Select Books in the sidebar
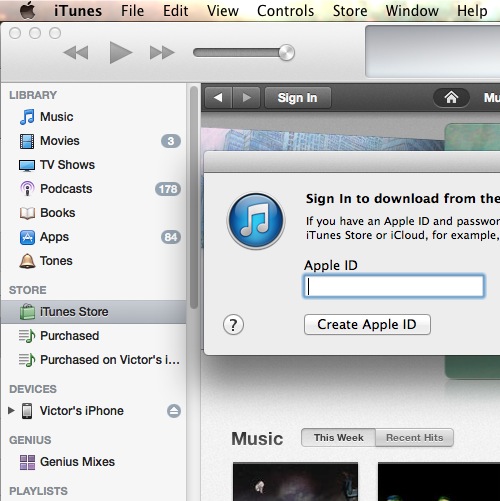The width and height of the screenshot is (500, 501). (93, 213)
